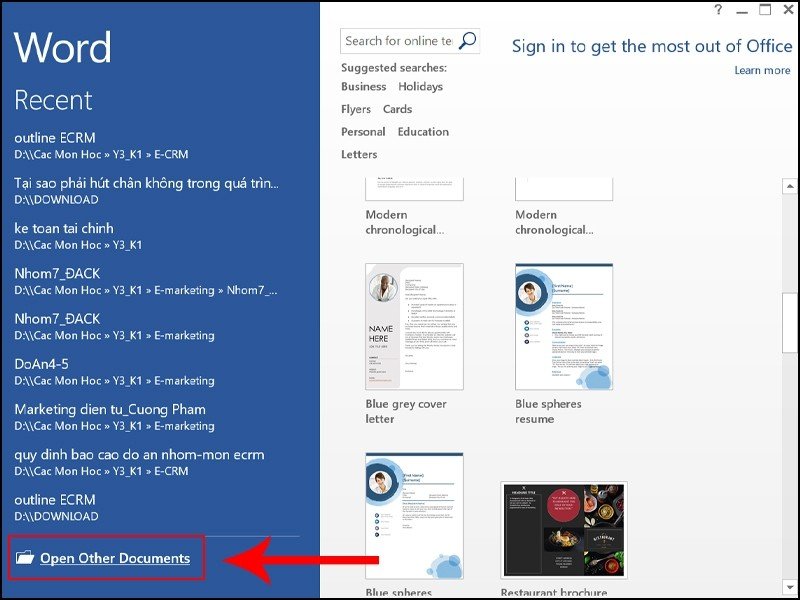
Task: Open recent document ke toan tai chinh
Action: [x=64, y=228]
